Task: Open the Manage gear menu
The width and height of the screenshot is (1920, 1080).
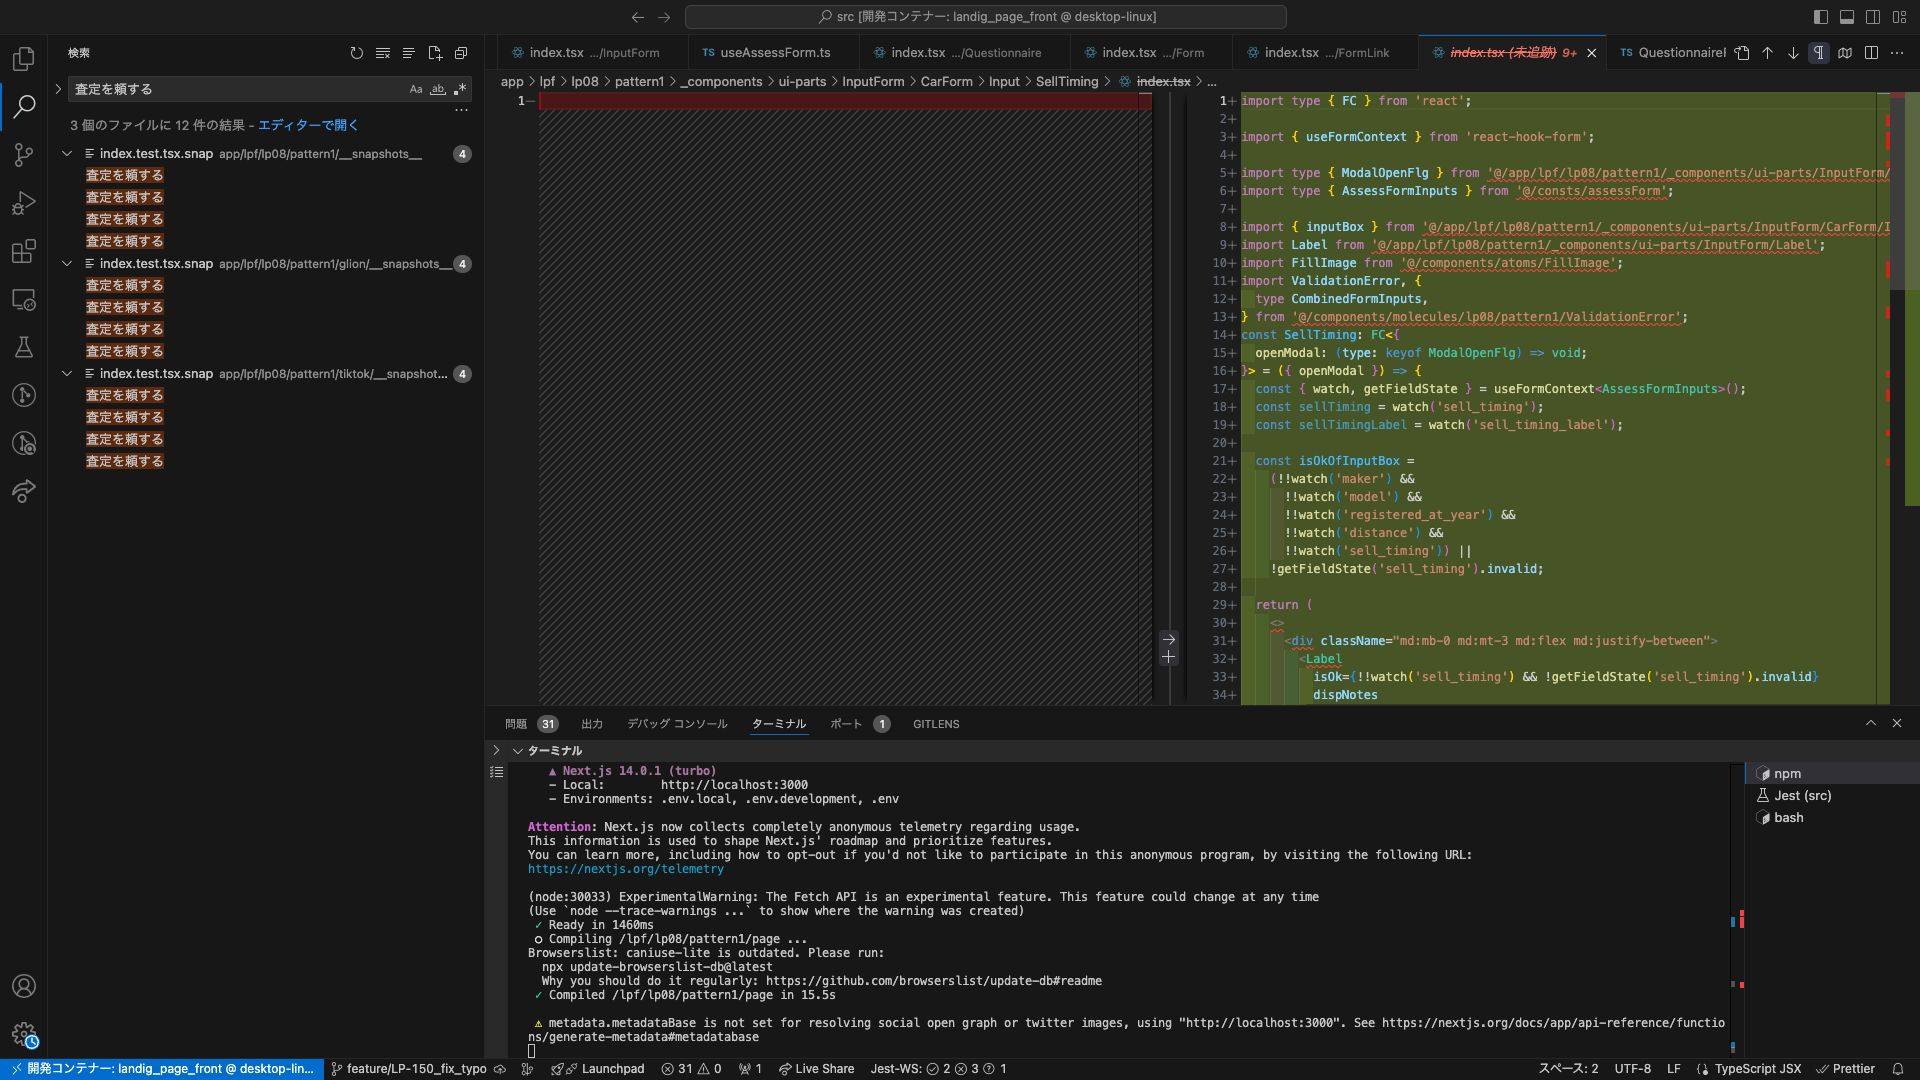Action: [24, 1034]
